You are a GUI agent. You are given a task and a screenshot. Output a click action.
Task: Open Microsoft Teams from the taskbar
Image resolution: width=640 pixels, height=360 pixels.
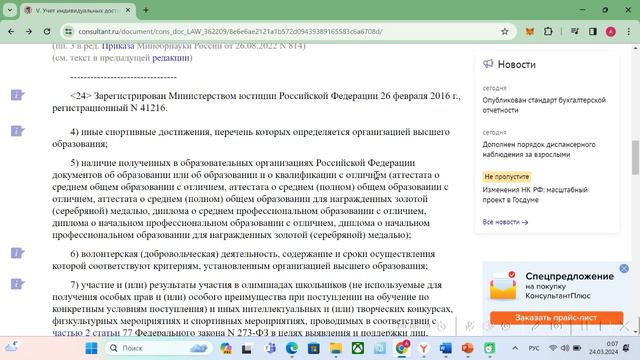coord(269,348)
